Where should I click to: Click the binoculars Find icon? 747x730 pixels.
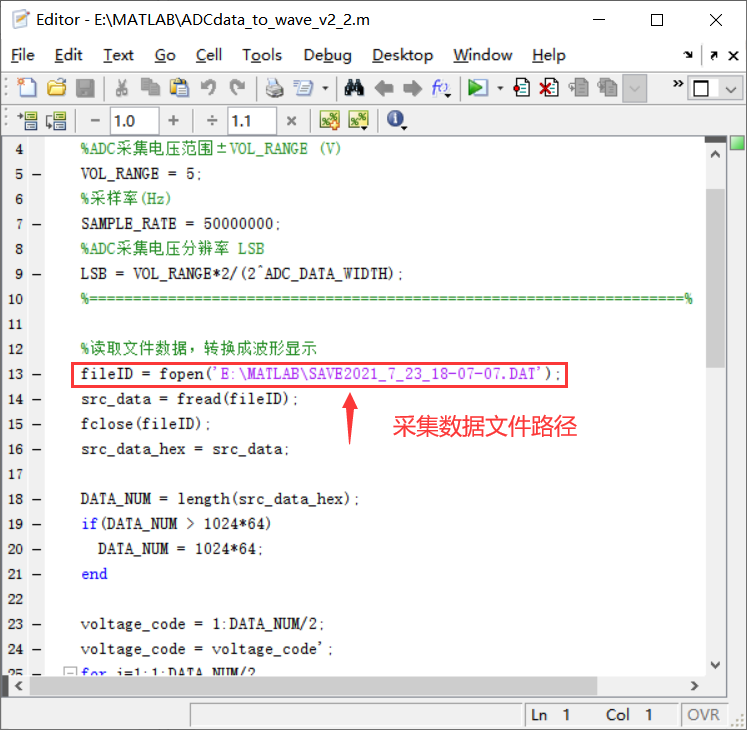(353, 88)
